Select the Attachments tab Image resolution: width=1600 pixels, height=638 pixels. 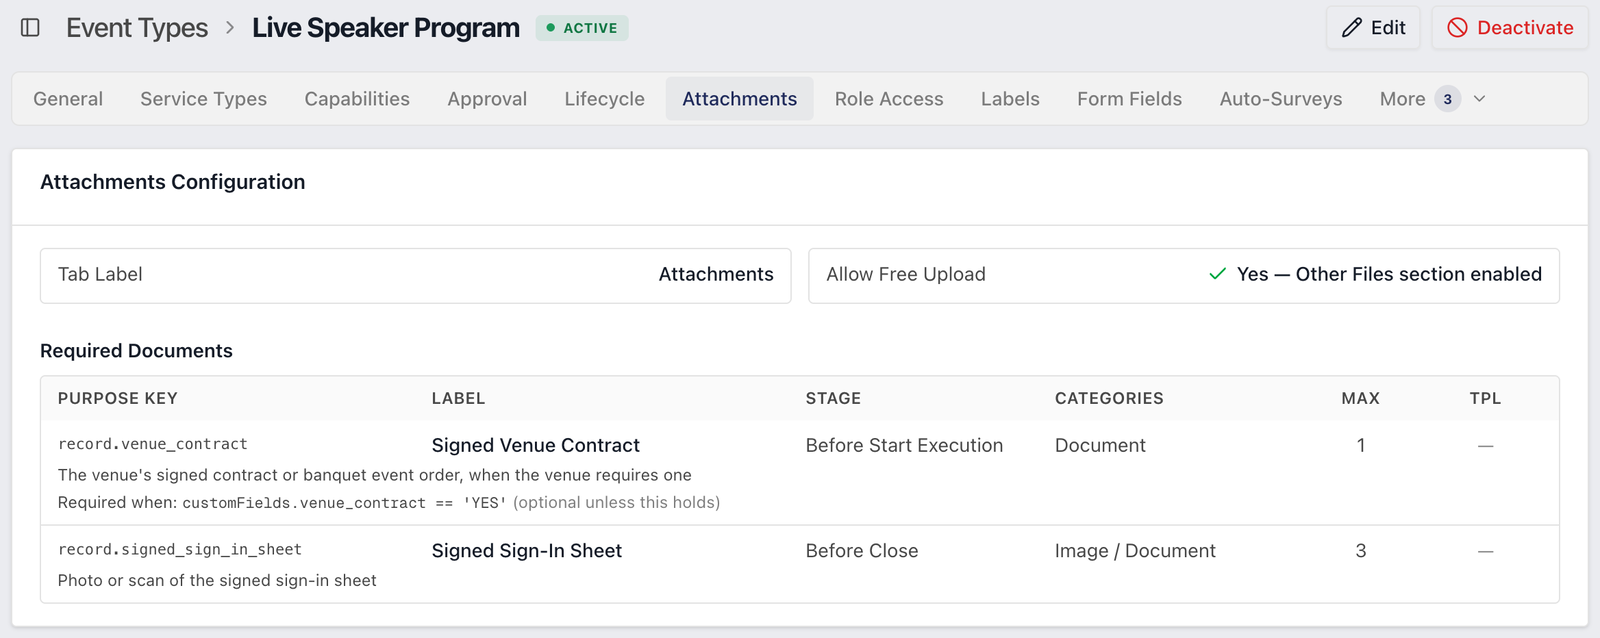click(x=740, y=99)
